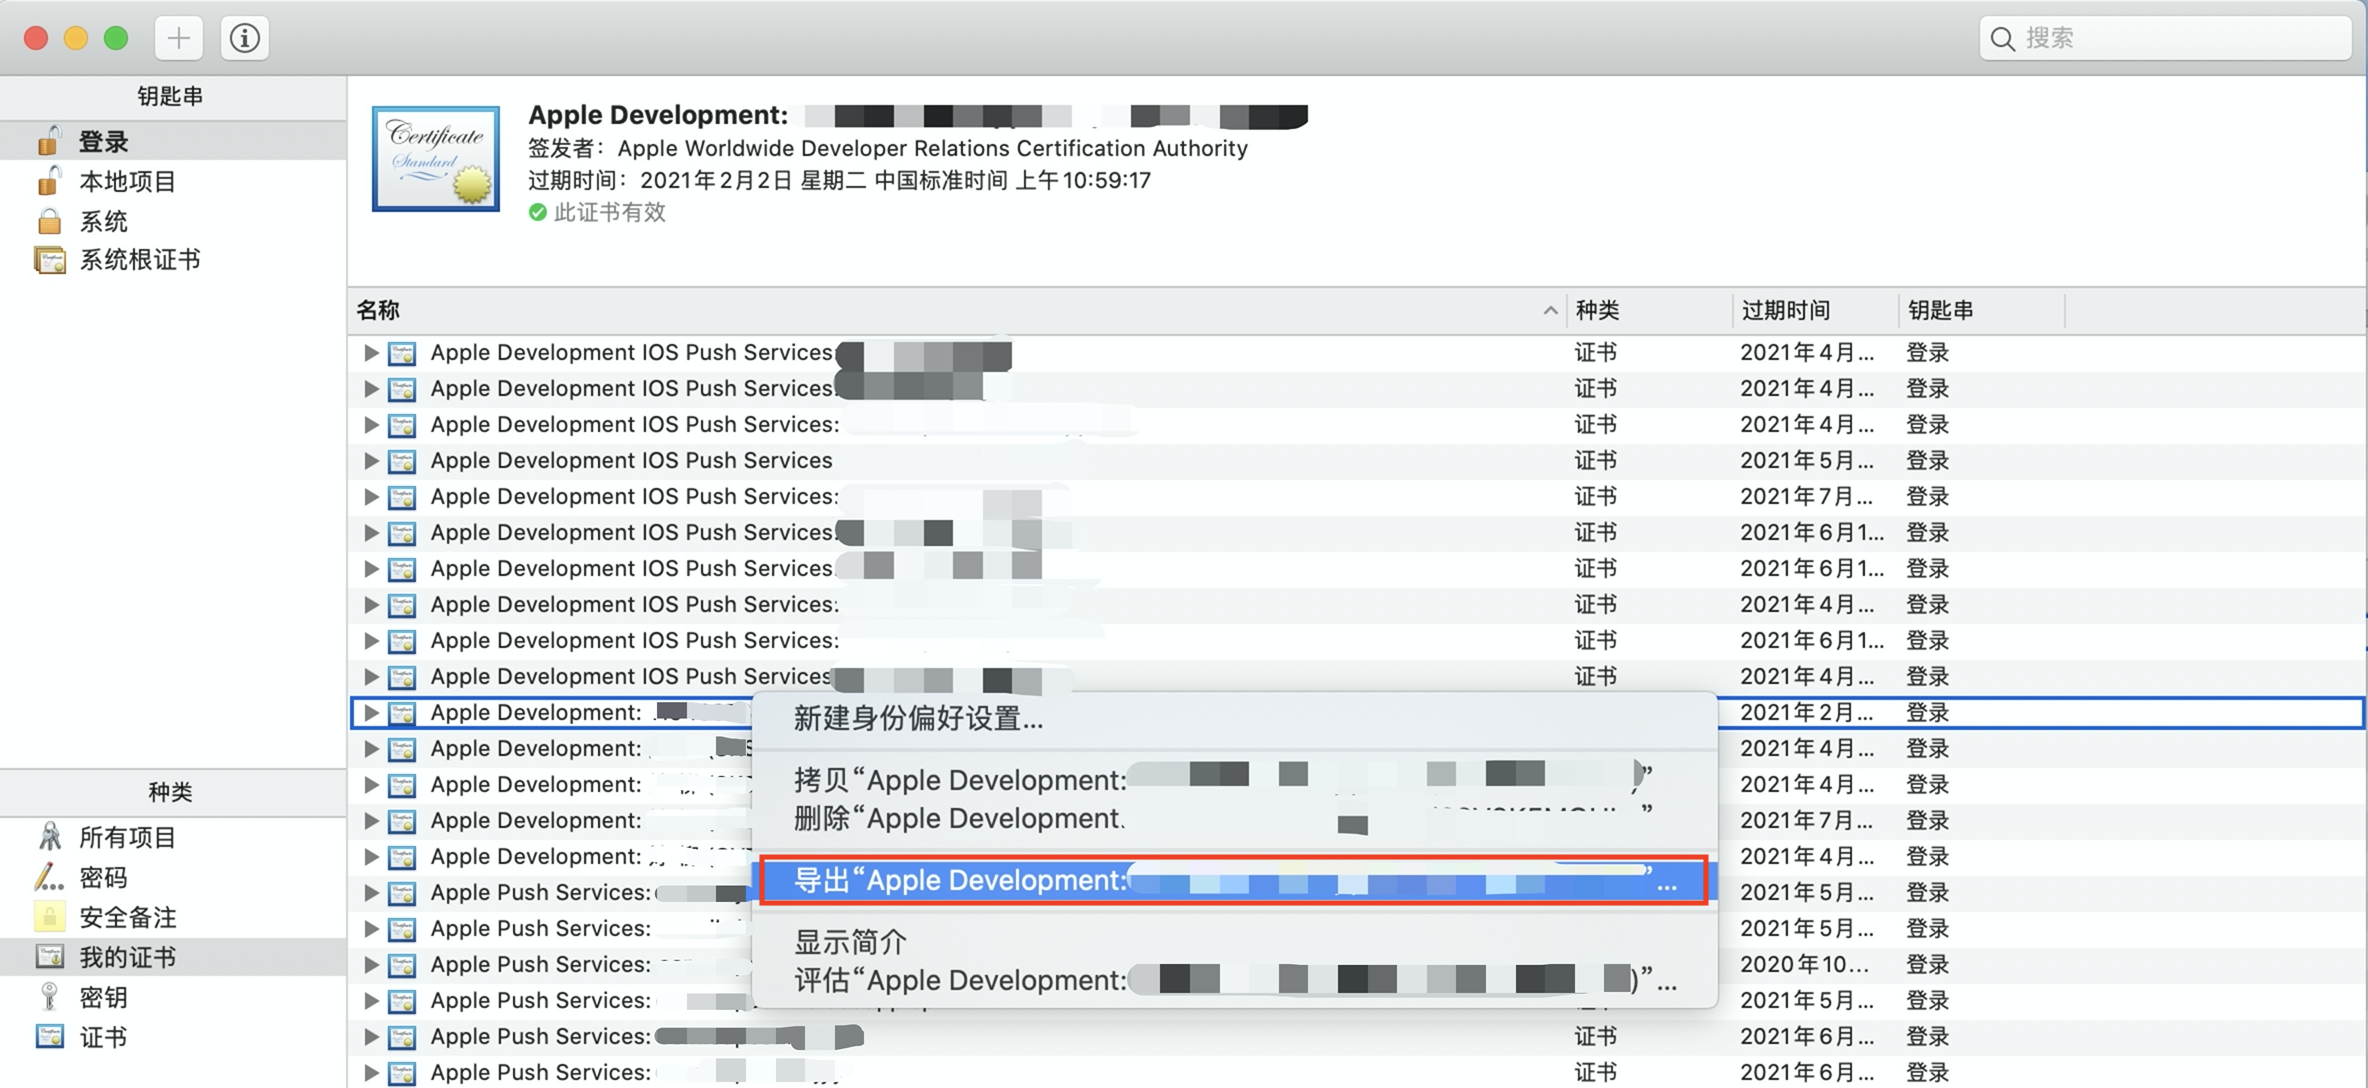Expand Apple Push Services row expiring 2020年10

click(370, 964)
